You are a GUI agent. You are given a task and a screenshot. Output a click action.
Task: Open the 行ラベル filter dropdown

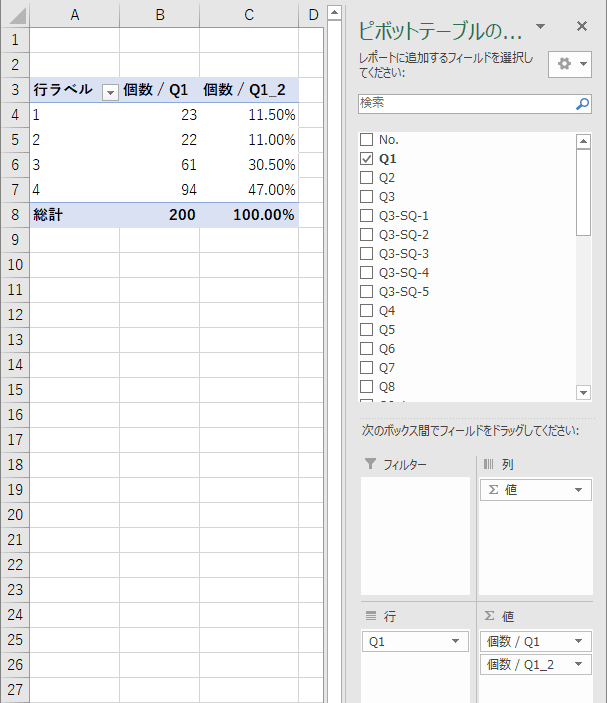[110, 91]
